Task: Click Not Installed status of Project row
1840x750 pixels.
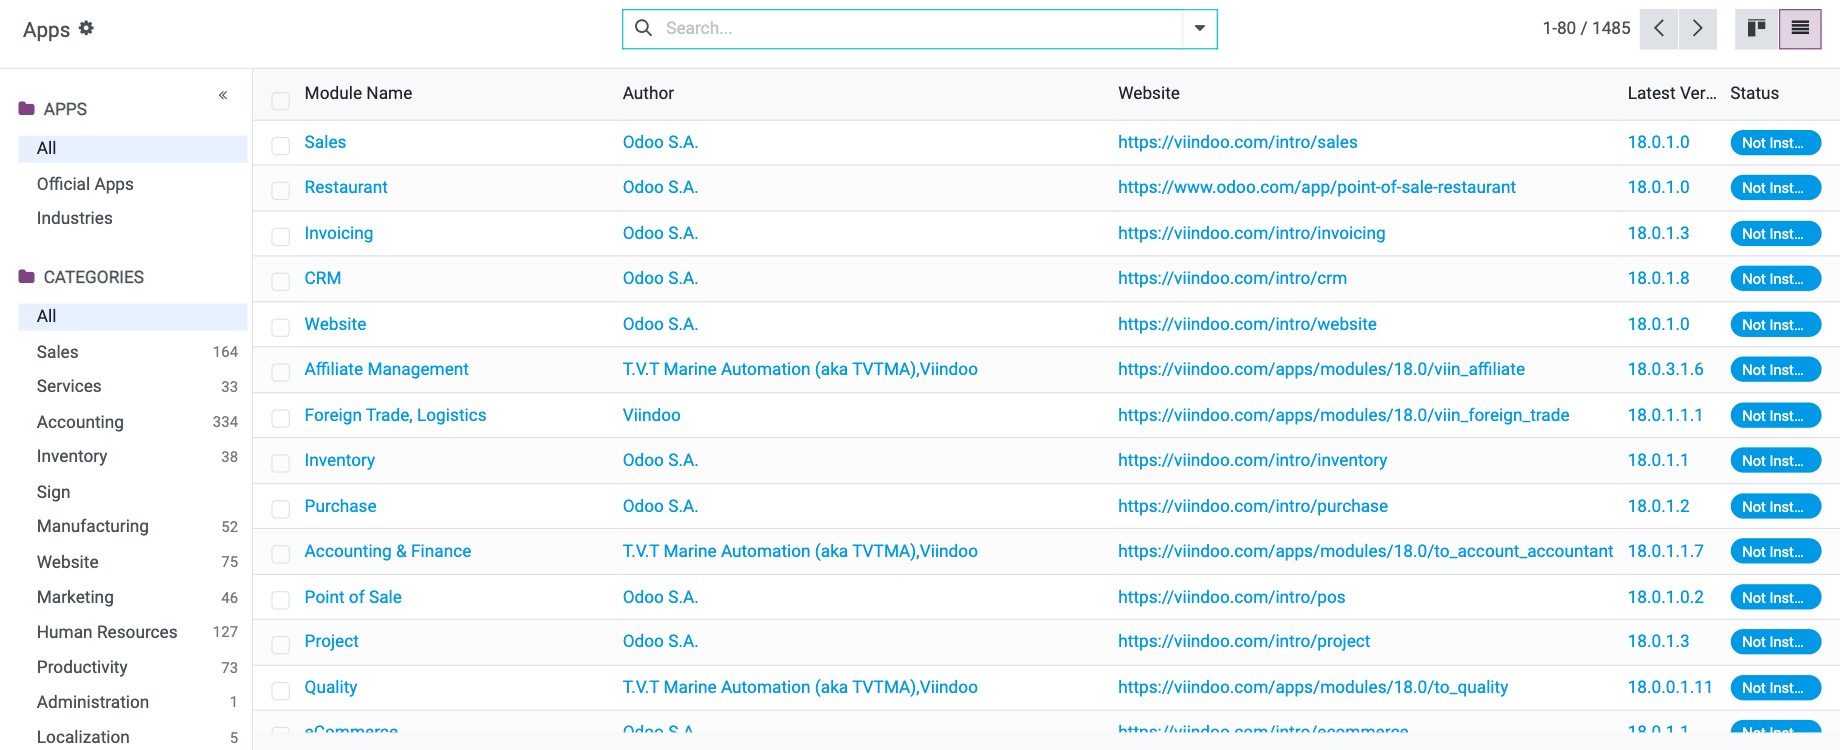Action: coord(1775,642)
